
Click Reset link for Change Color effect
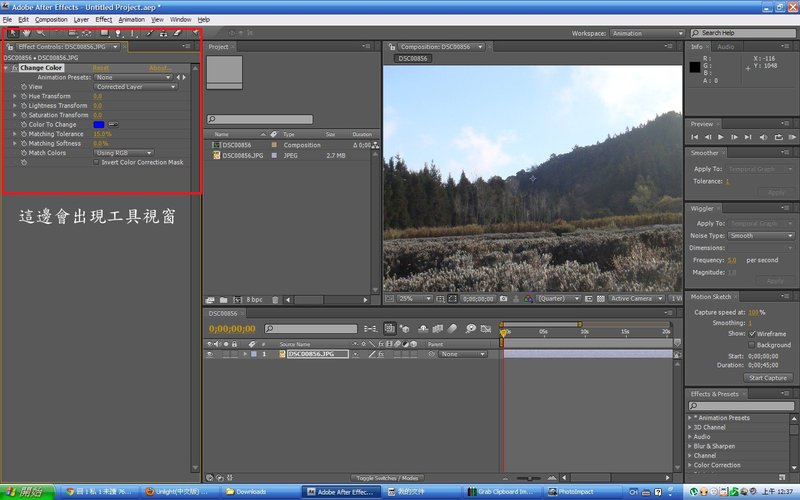(101, 68)
